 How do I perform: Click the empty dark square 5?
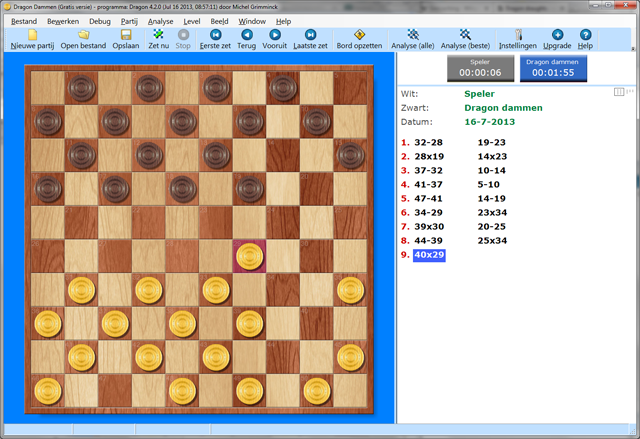click(x=350, y=88)
